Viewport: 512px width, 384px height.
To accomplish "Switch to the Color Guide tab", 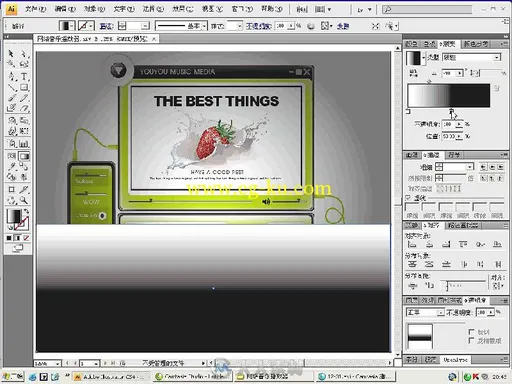I will [x=476, y=44].
